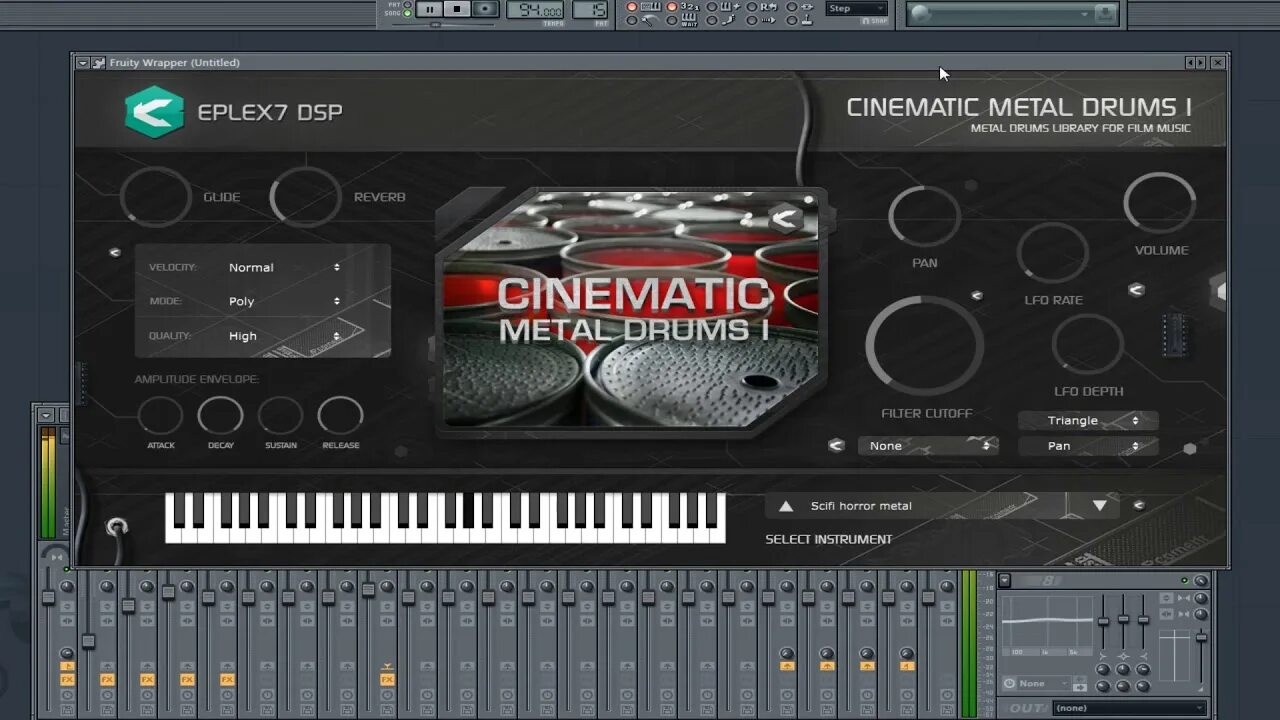Open the Step snap dropdown

pyautogui.click(x=856, y=8)
